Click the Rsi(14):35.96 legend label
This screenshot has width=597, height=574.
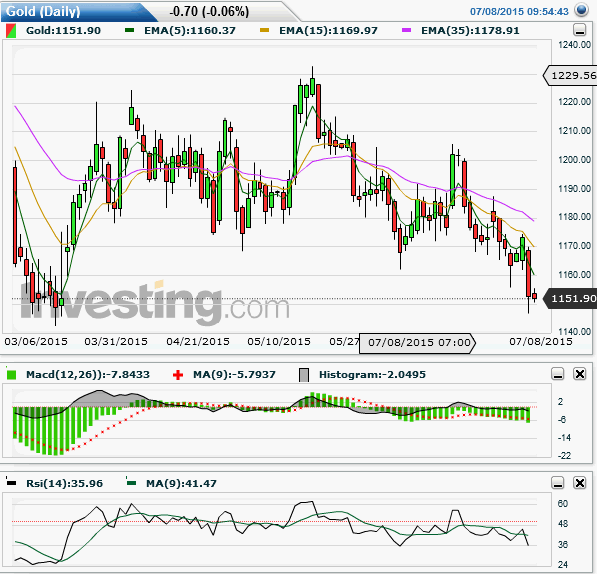point(64,483)
